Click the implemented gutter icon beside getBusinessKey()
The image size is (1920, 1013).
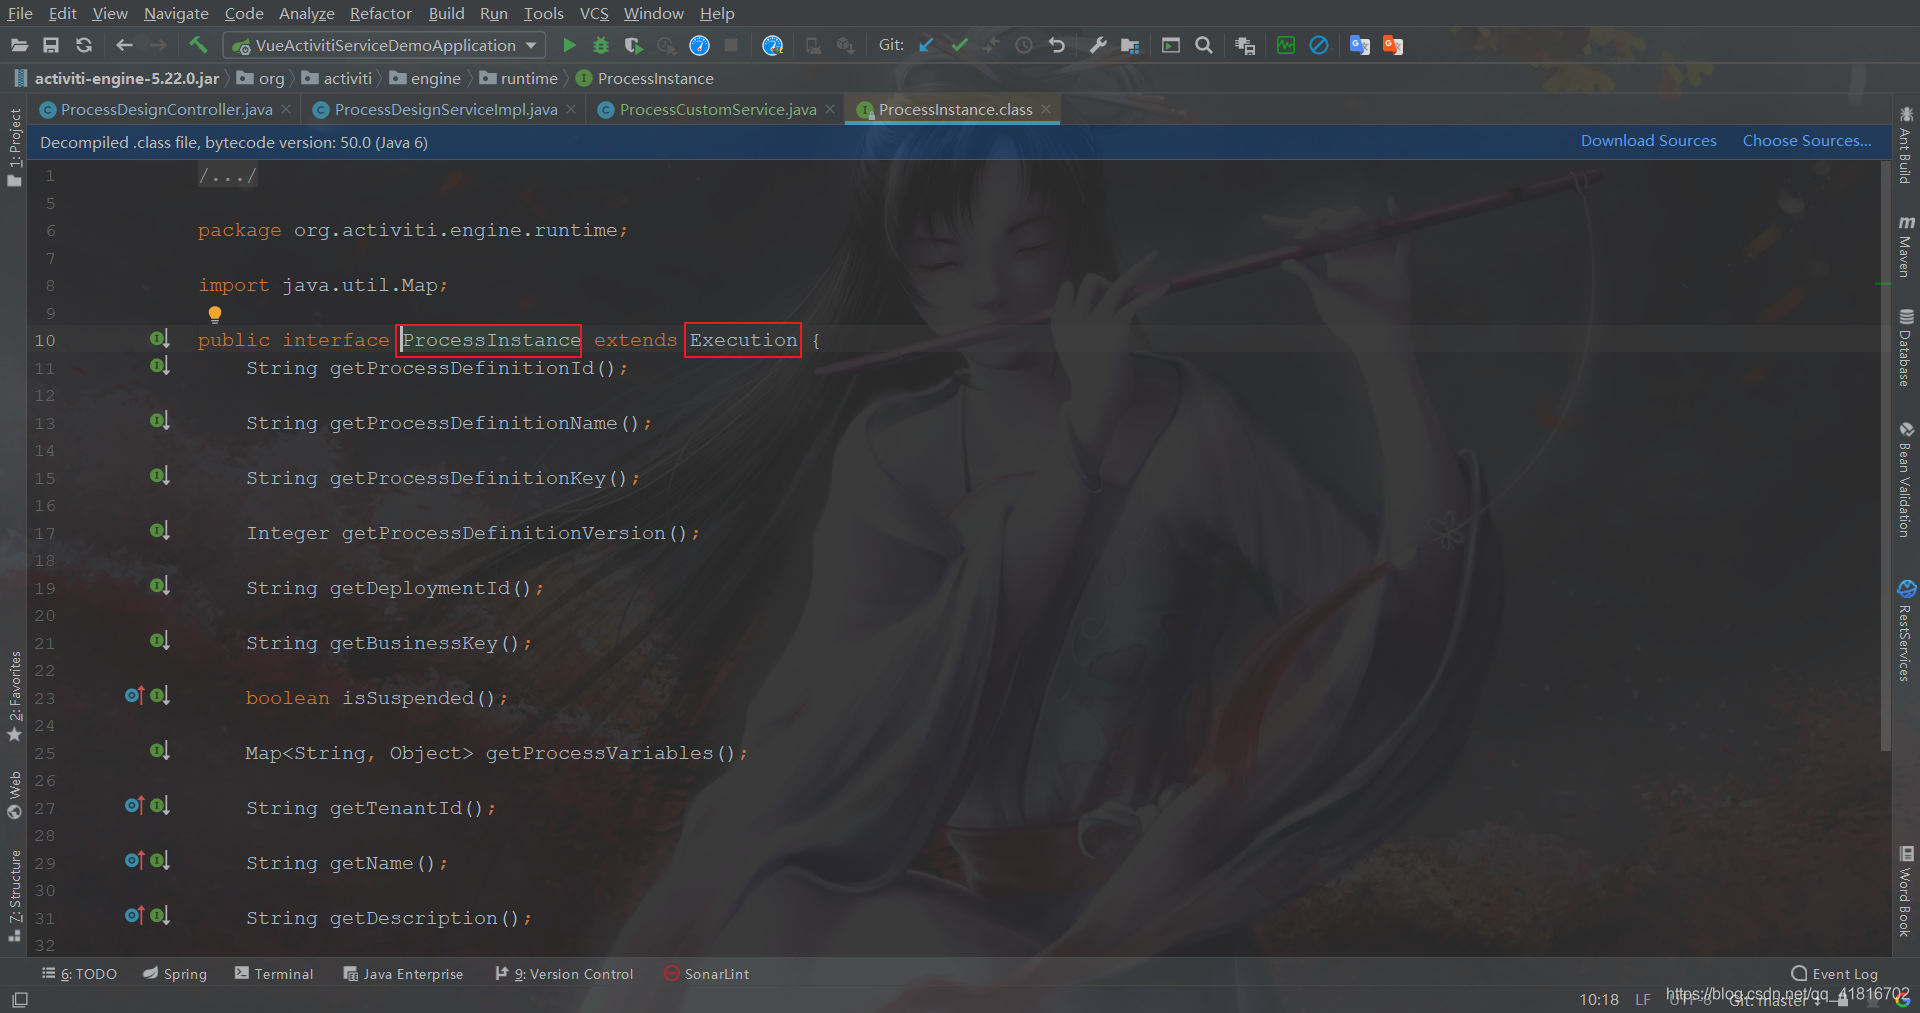coord(159,640)
